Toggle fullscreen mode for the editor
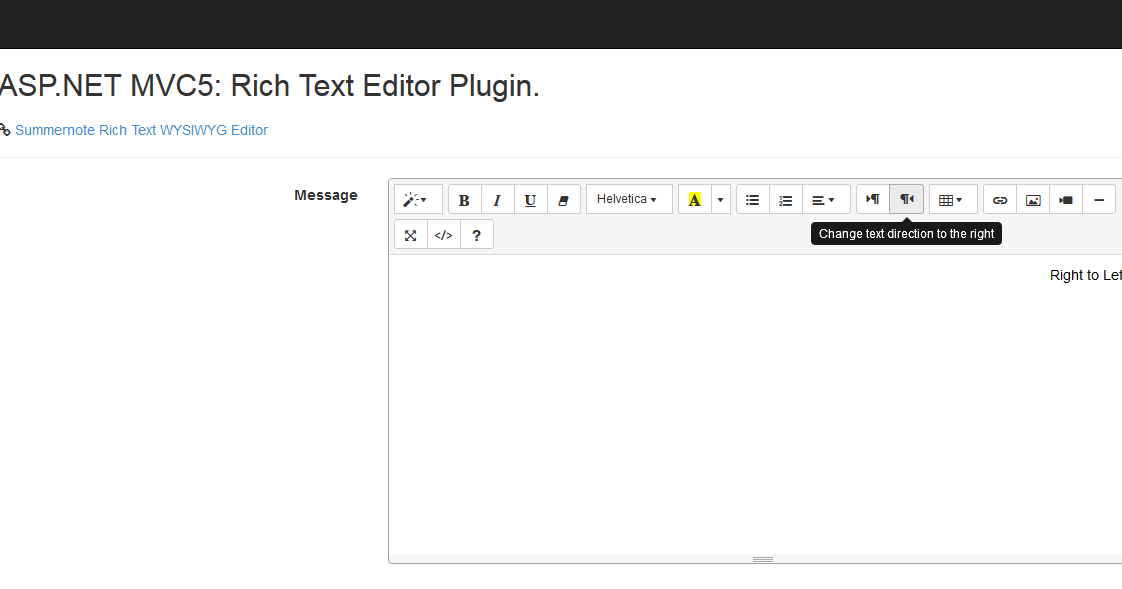 click(410, 234)
